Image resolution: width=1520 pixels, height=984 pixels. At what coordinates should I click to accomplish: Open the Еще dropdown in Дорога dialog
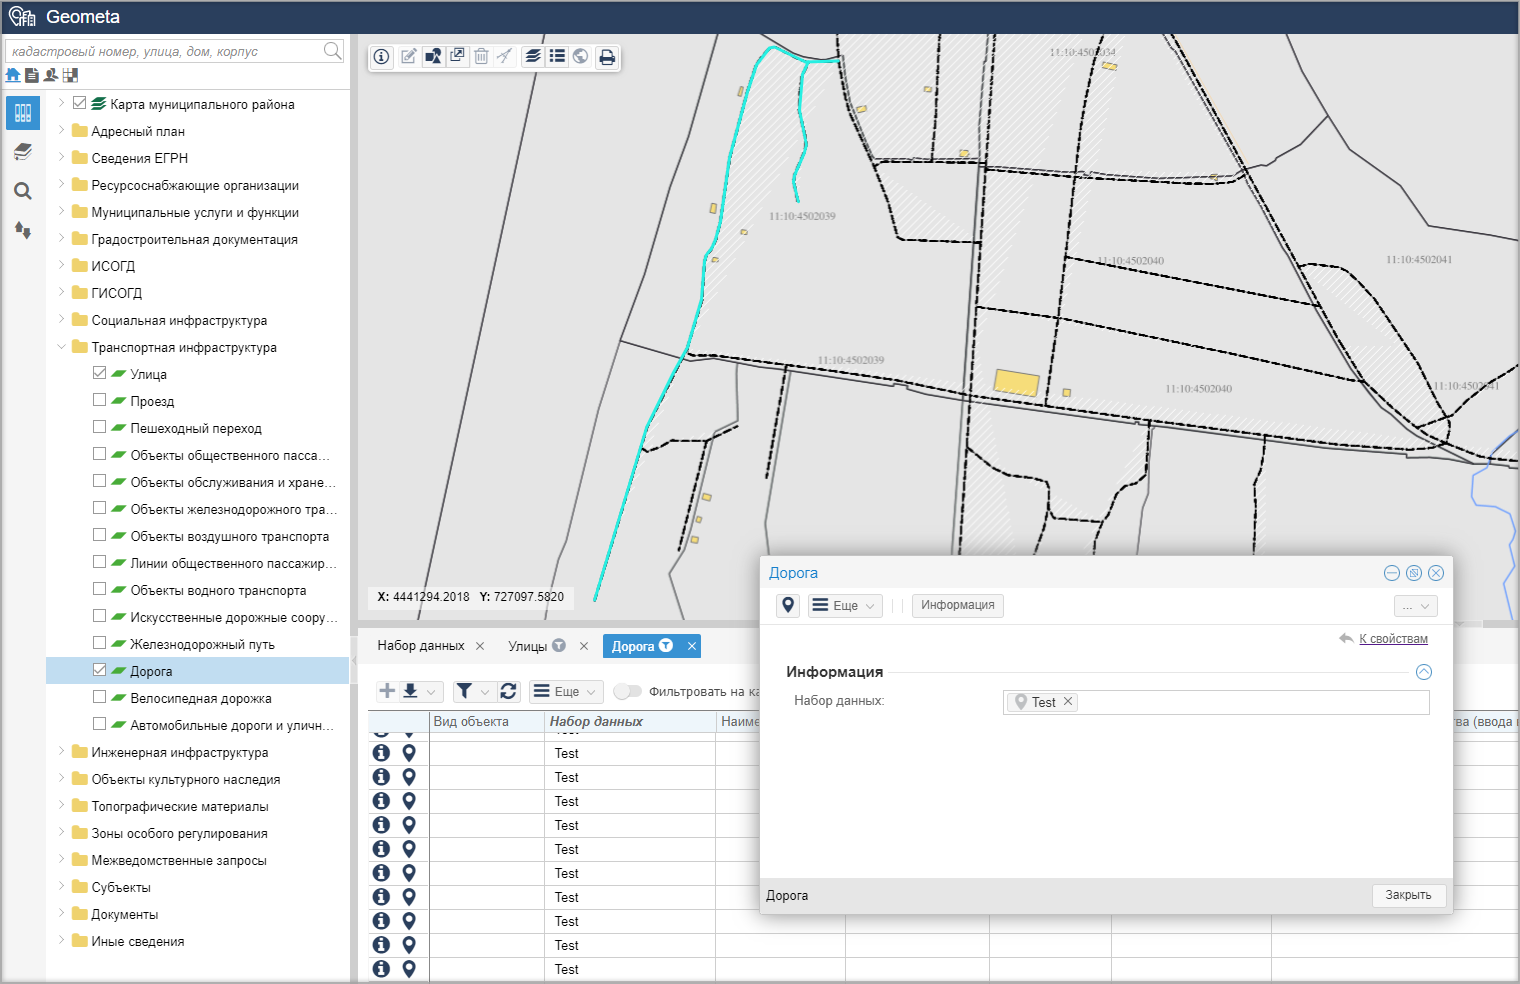[x=845, y=605]
